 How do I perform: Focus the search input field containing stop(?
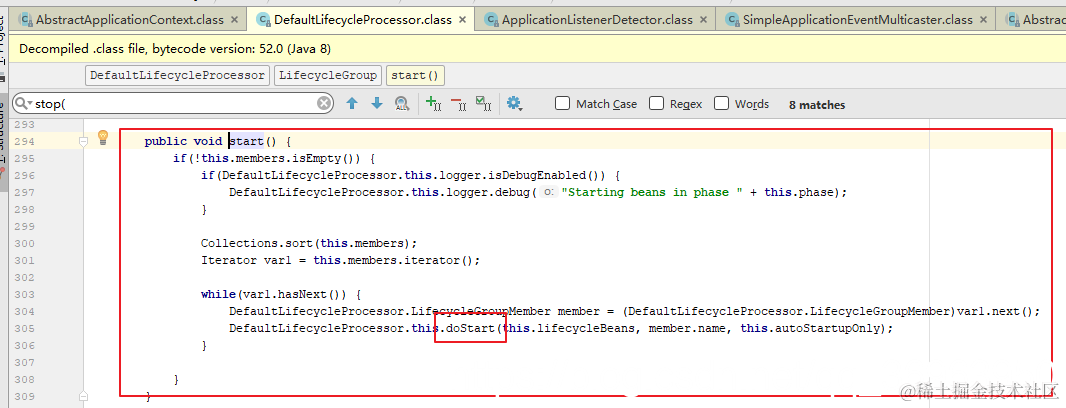pyautogui.click(x=173, y=103)
